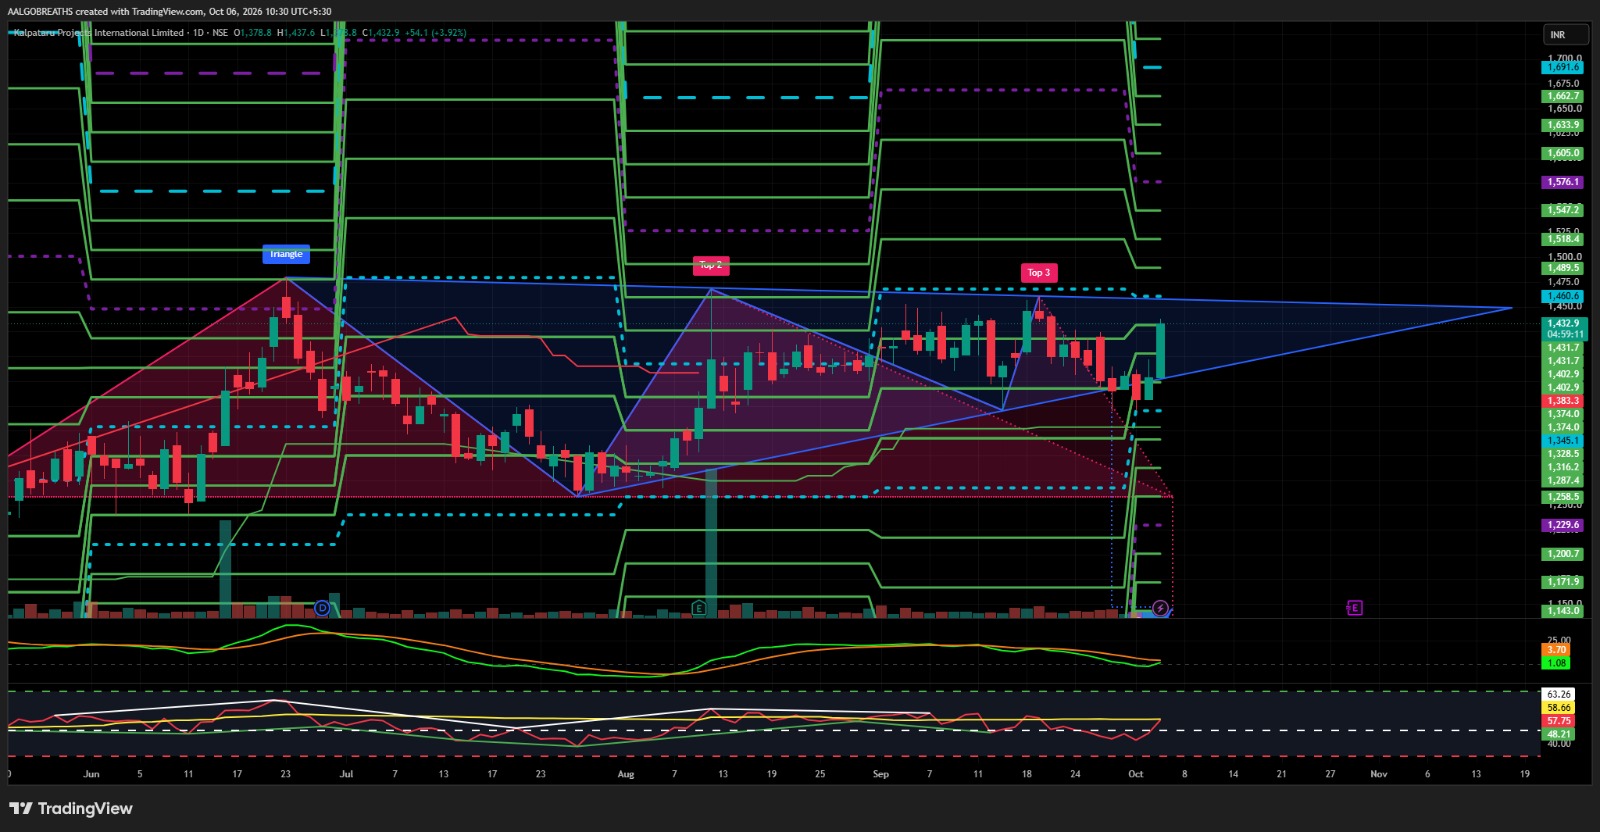The width and height of the screenshot is (1600, 832).
Task: Select the 'Top 3' pattern label
Action: 1039,272
